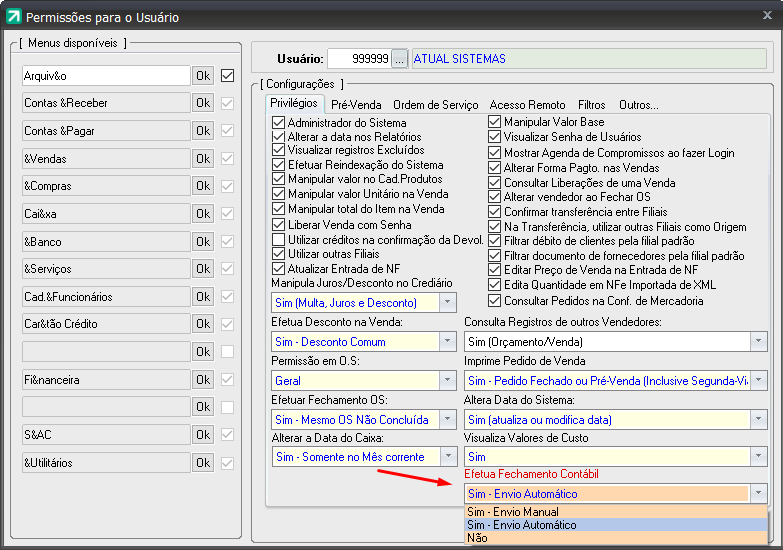
Task: Go to the Acesso Remoto tab
Action: coord(526,105)
